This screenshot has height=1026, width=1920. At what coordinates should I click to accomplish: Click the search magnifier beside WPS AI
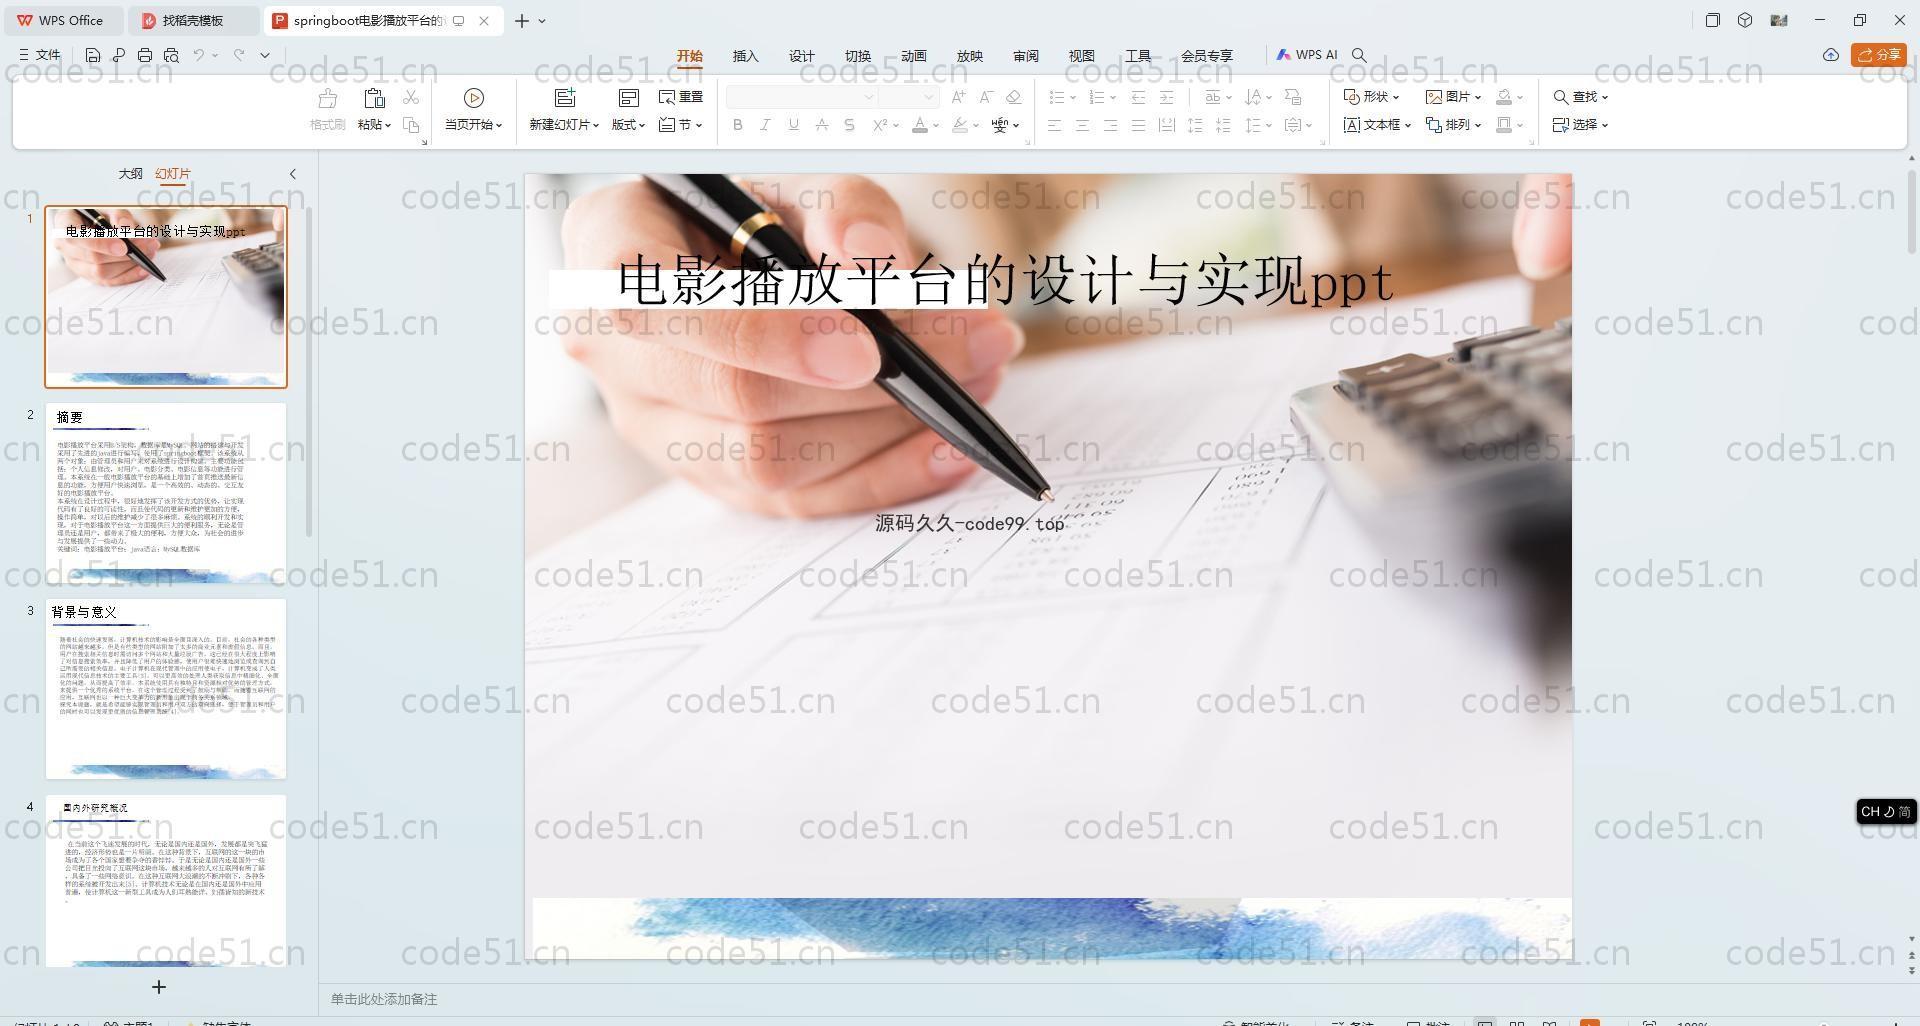pos(1359,55)
